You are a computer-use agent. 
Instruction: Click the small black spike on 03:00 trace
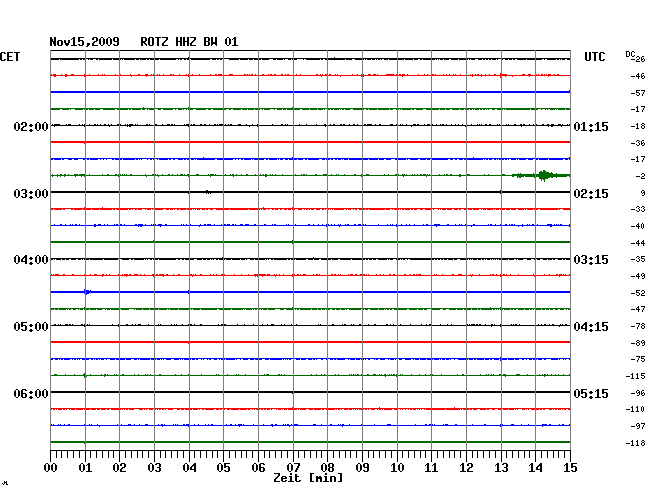coord(208,192)
